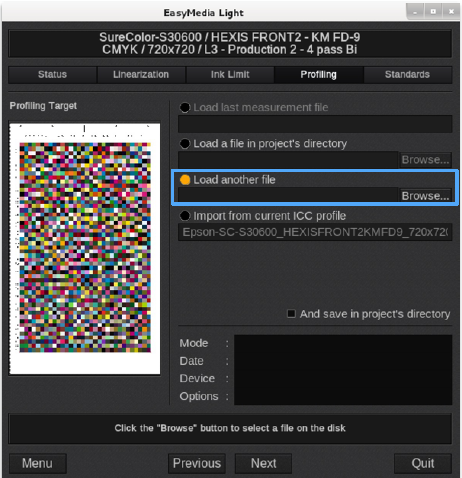Maximize the EasyMedia Light window
The image size is (462, 478).
coord(433,12)
